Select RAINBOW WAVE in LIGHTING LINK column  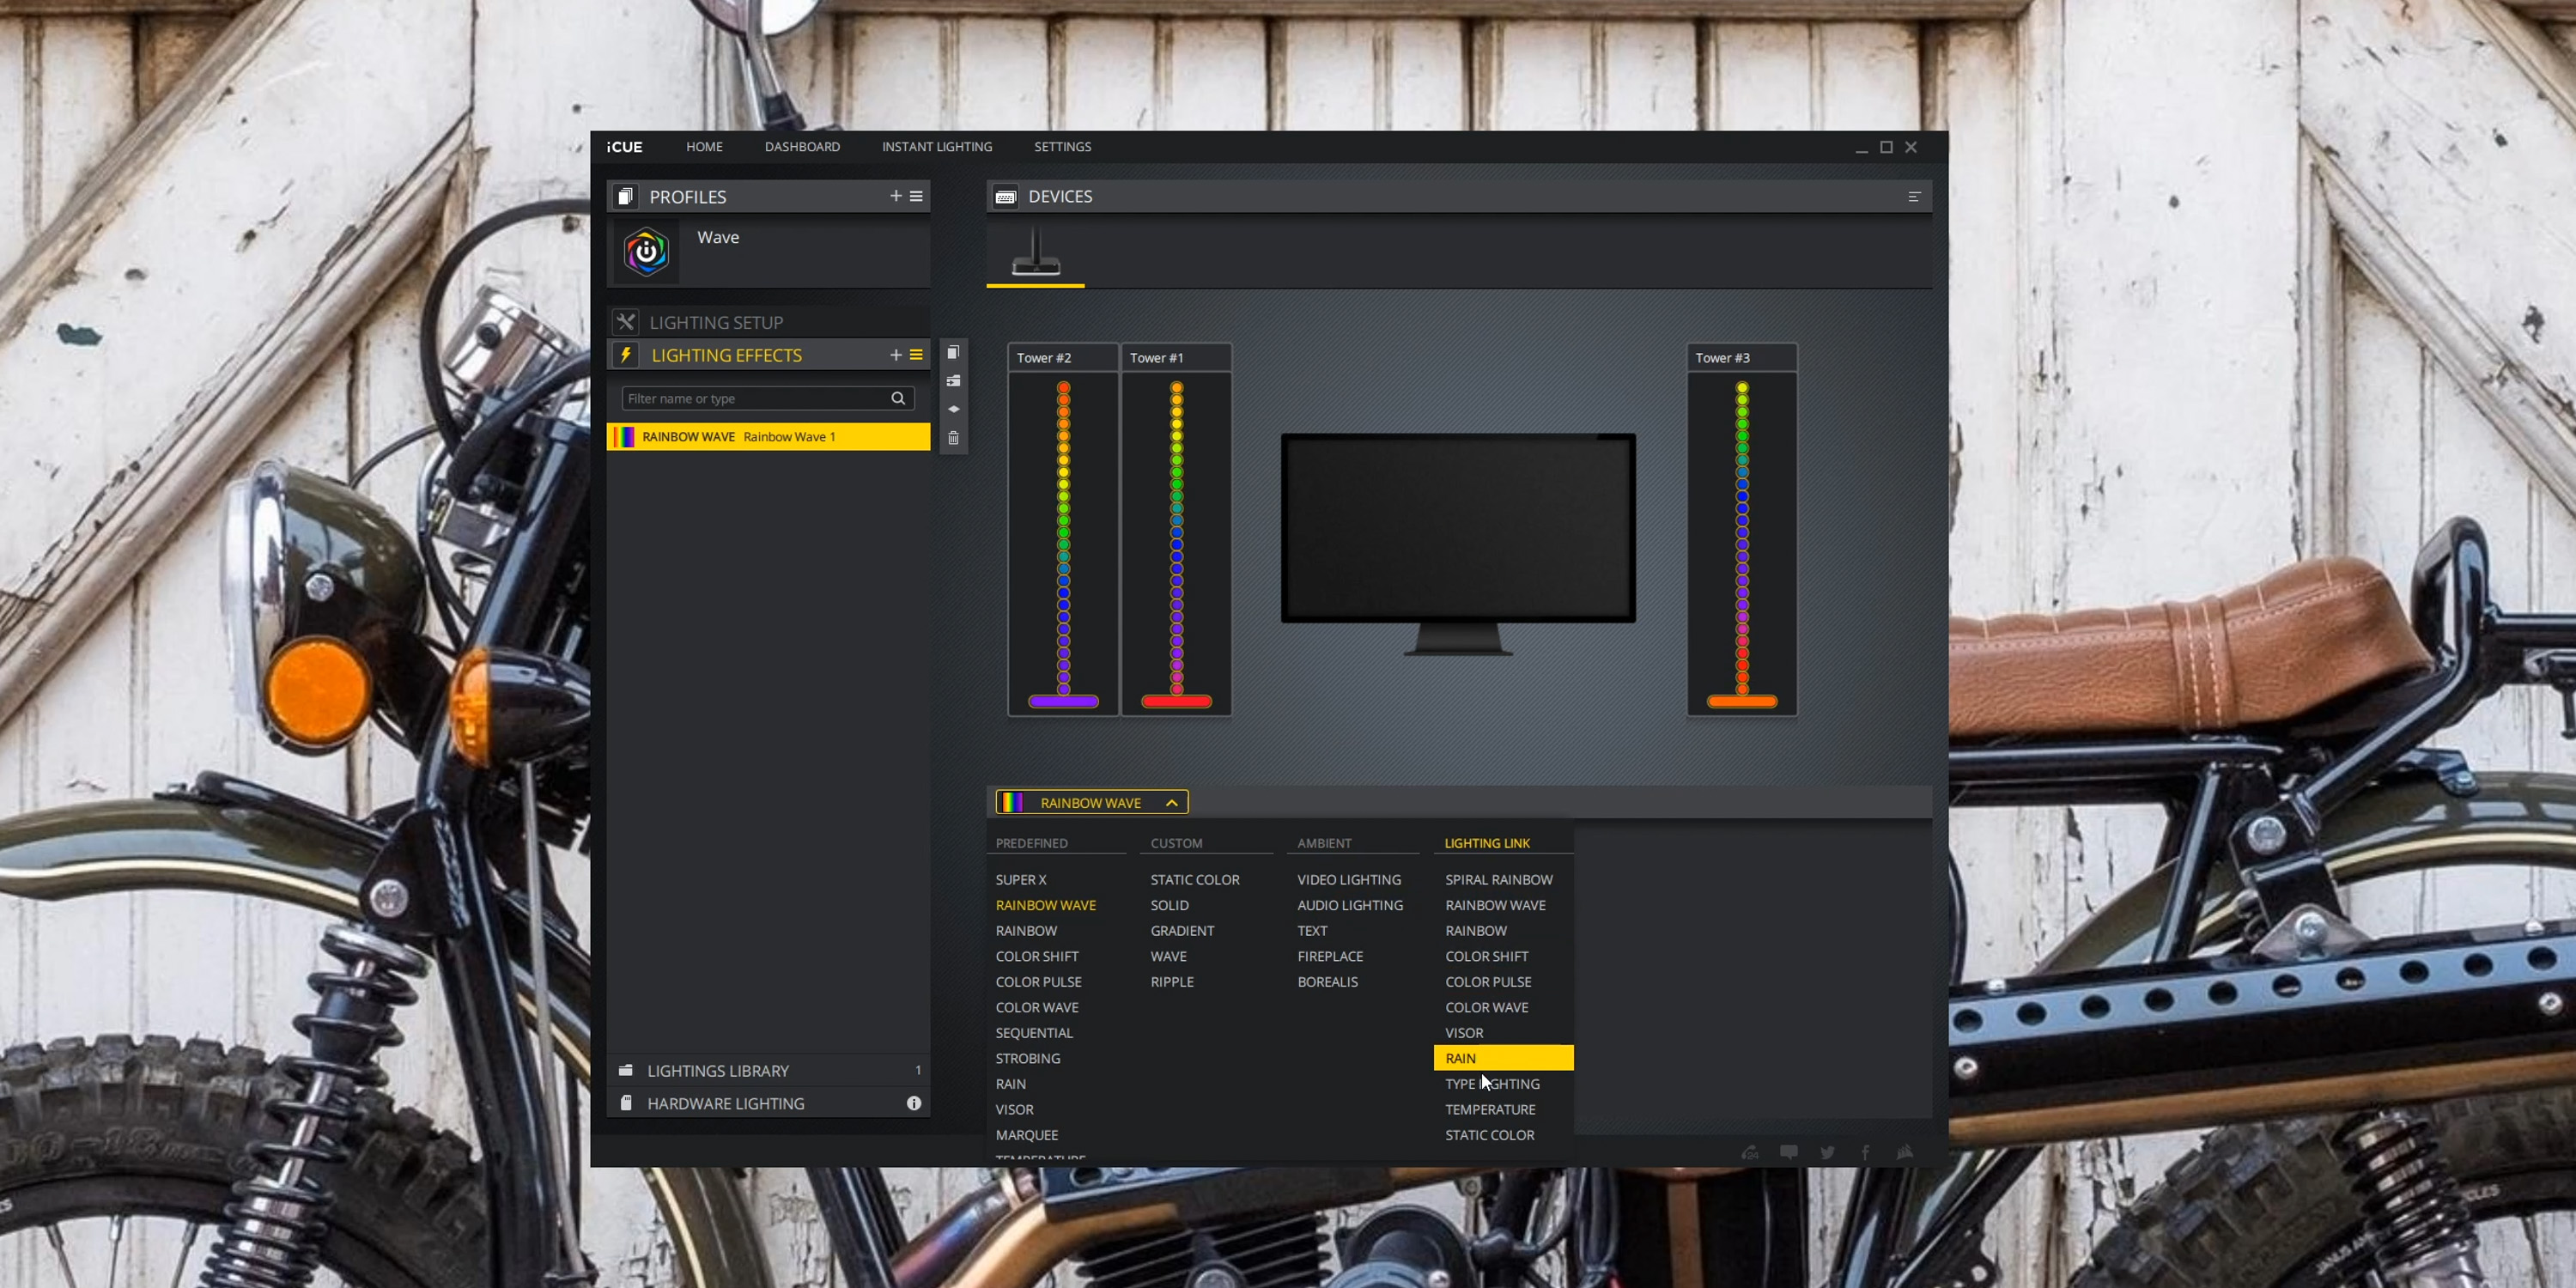click(x=1493, y=905)
